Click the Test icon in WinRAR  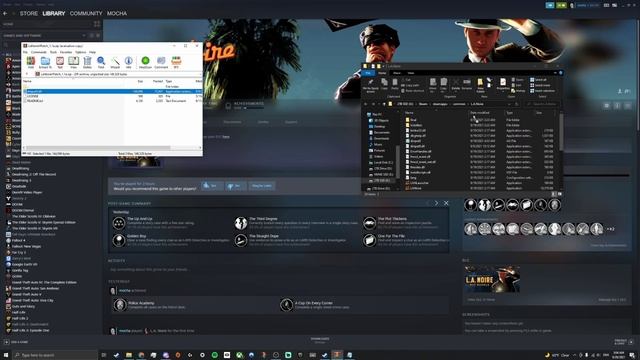click(60, 62)
